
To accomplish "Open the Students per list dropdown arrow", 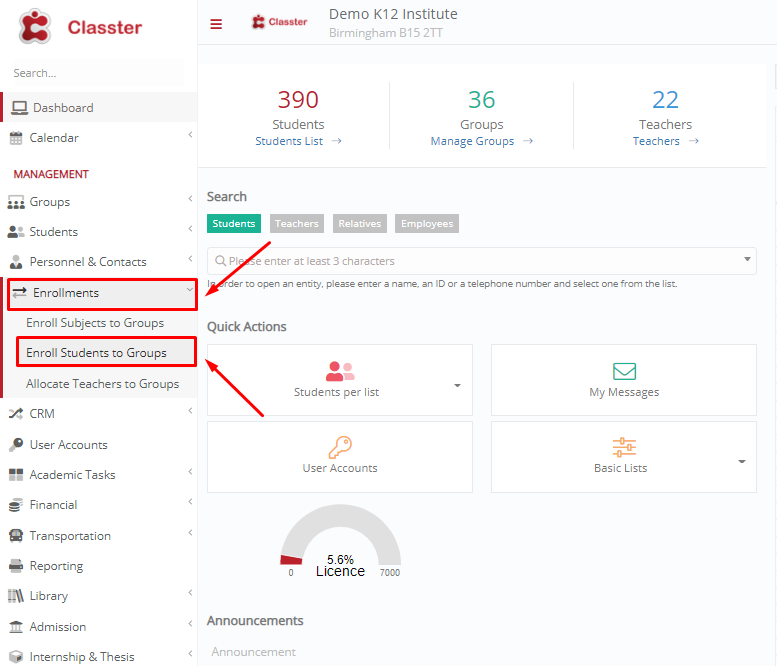I will coord(457,386).
